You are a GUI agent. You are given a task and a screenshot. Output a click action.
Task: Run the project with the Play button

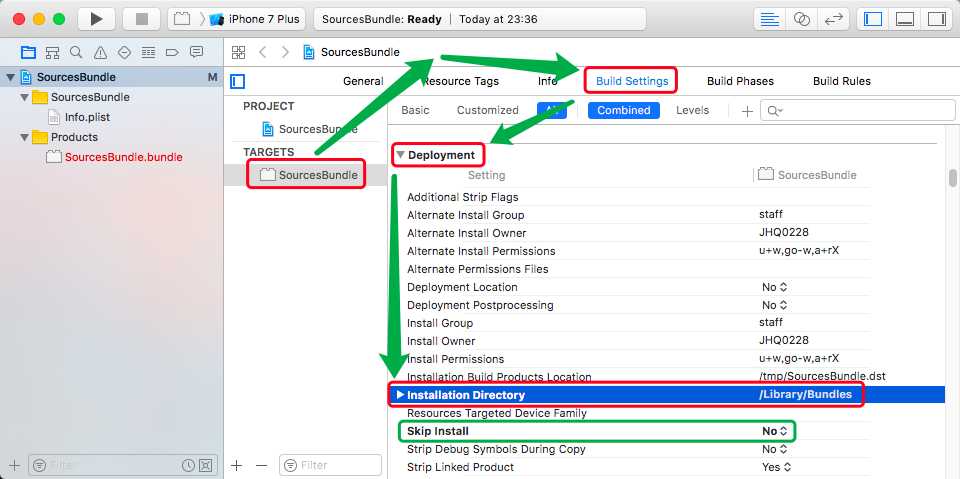pyautogui.click(x=96, y=19)
